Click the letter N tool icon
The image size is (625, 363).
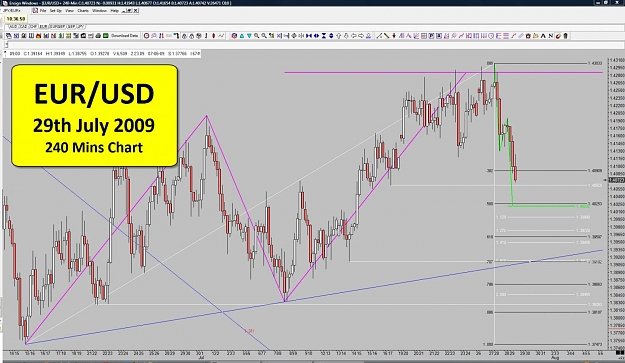(x=550, y=36)
